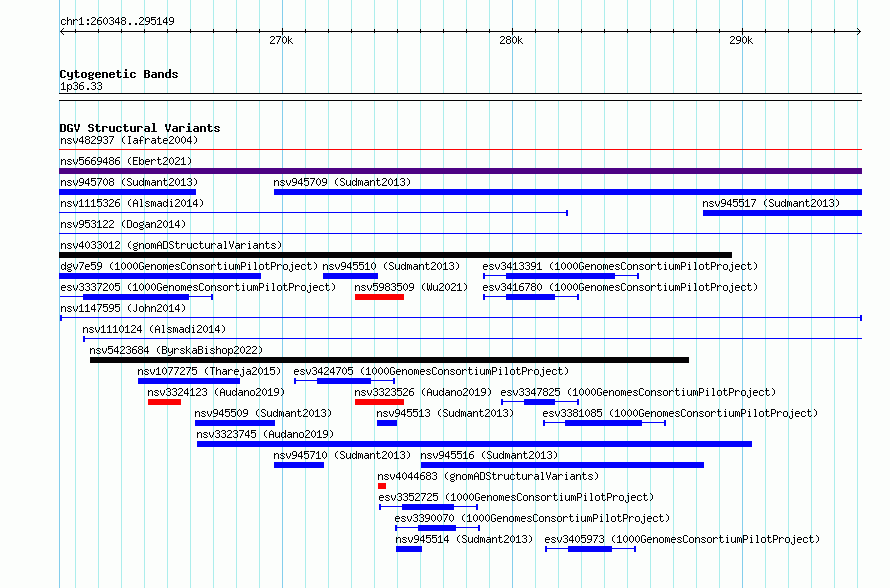890x588 pixels.
Task: Open esv3352725 variant entry
Action: tap(516, 497)
